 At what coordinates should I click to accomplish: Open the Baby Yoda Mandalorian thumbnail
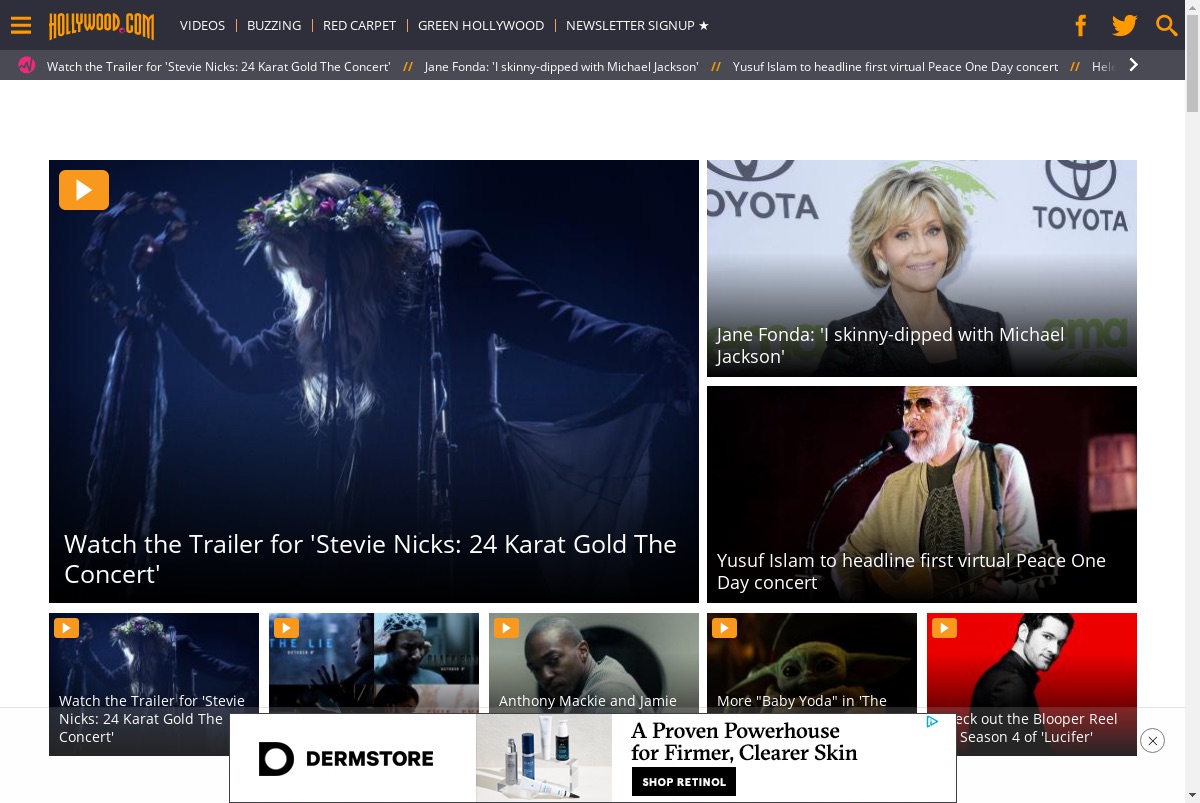pos(812,665)
